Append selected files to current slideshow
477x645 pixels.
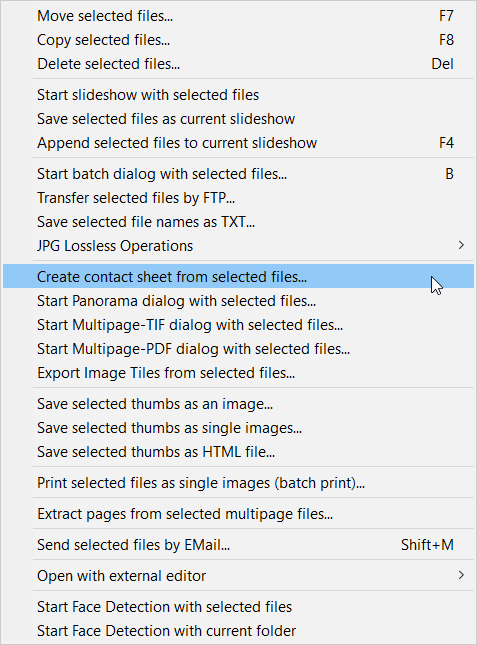[238, 143]
